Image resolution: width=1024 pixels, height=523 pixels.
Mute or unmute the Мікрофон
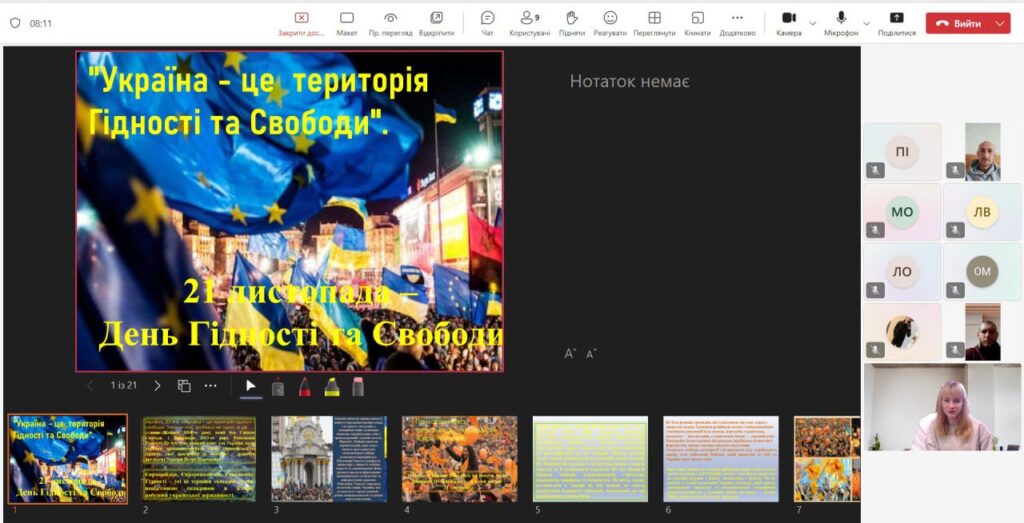pyautogui.click(x=841, y=23)
